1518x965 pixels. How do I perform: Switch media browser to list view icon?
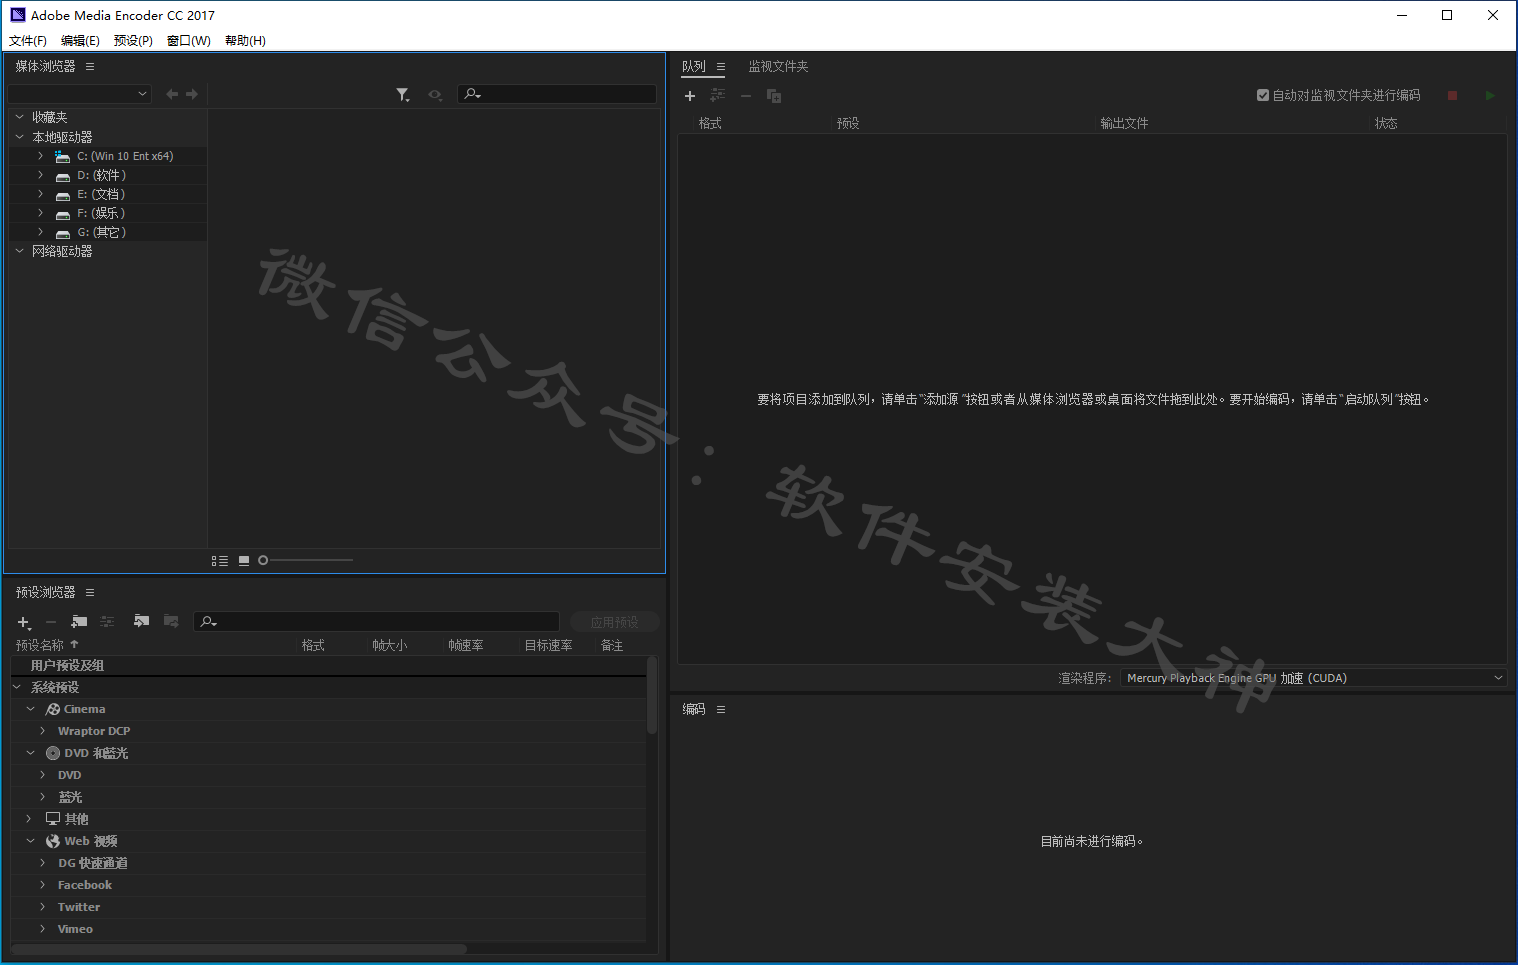pos(220,561)
